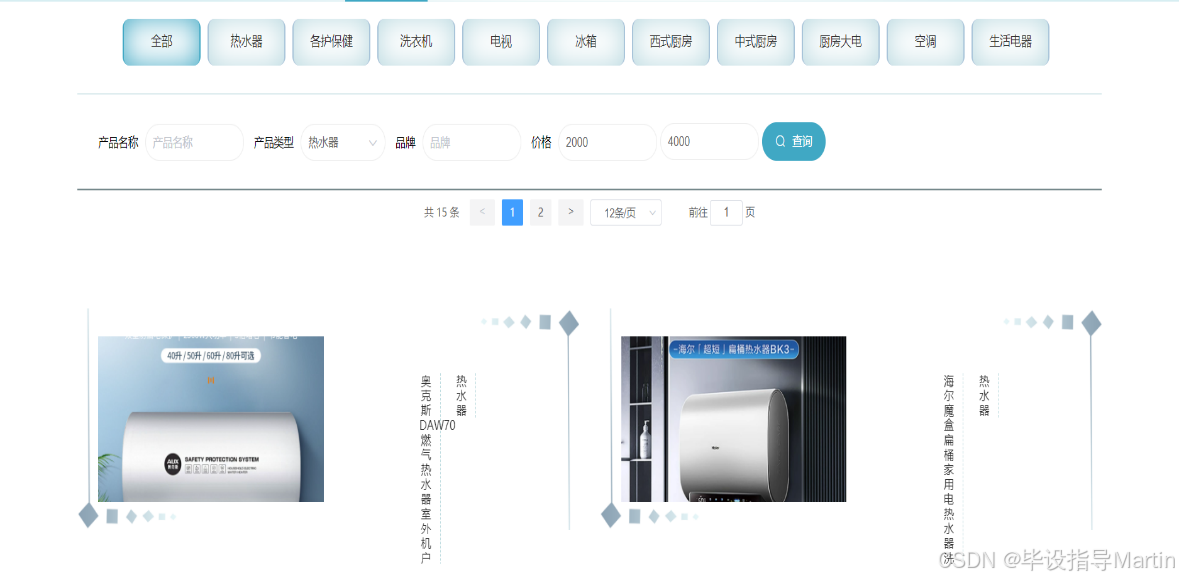Switch to the 热水器 category tab
1179x580 pixels.
[x=247, y=42]
